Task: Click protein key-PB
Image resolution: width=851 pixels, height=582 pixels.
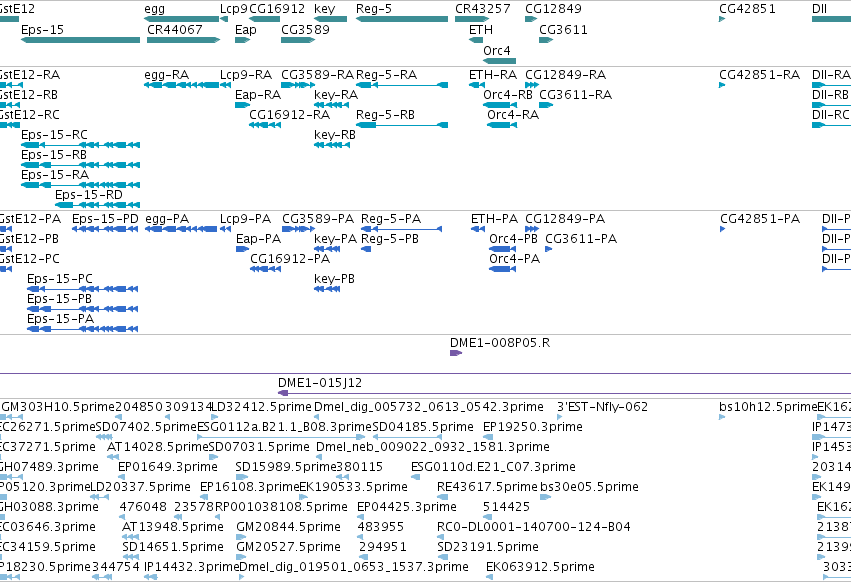Action: (327, 289)
